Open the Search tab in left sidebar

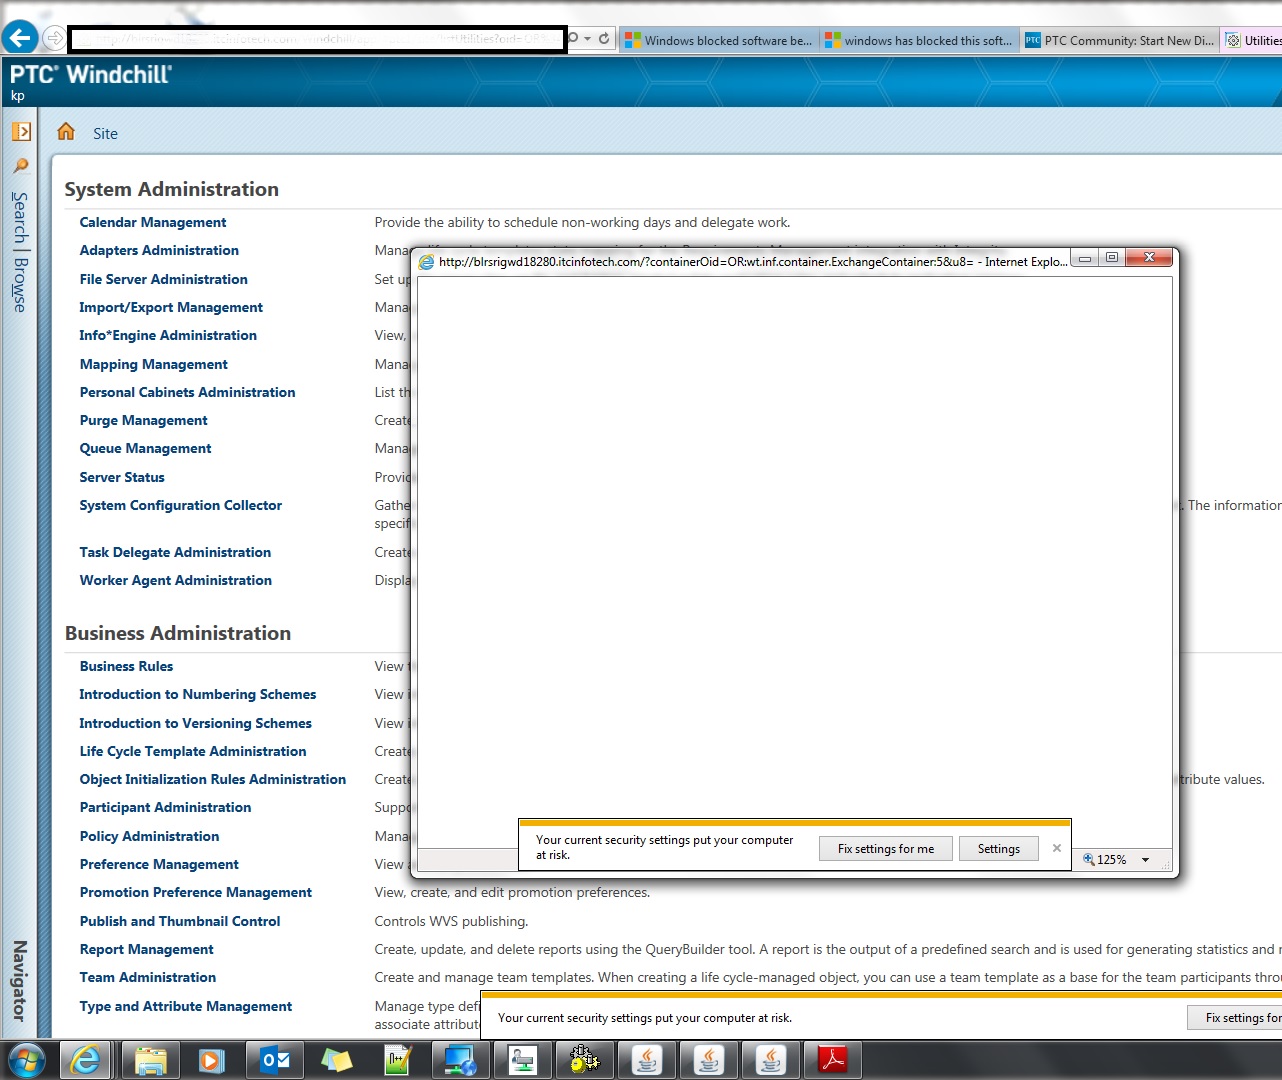20,217
